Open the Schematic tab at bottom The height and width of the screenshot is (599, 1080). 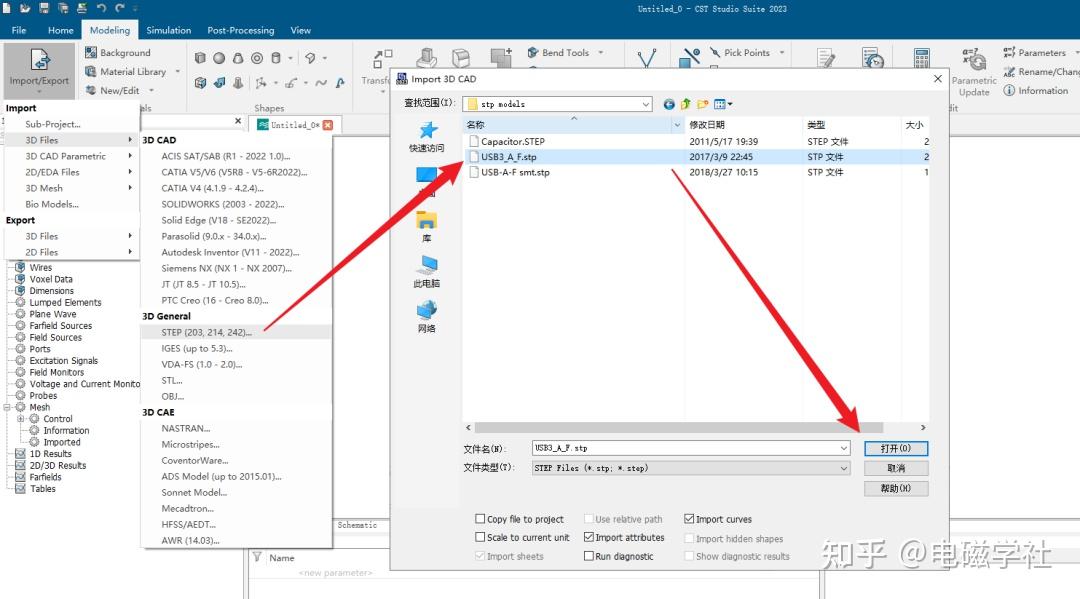click(x=357, y=525)
